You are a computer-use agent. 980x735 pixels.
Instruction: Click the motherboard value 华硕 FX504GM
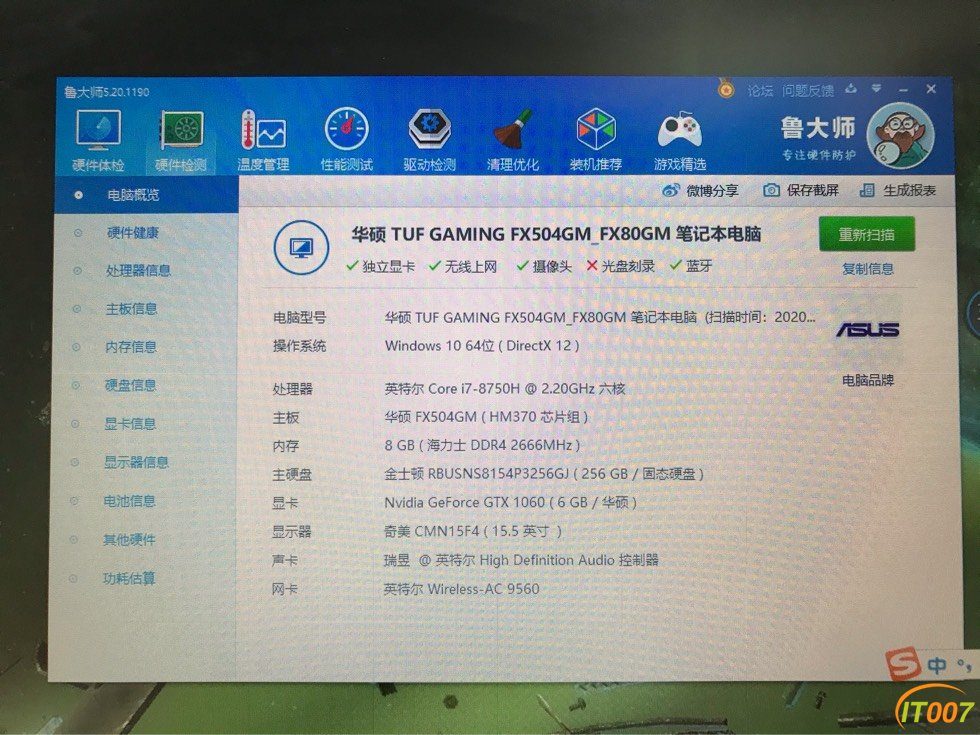tap(486, 417)
